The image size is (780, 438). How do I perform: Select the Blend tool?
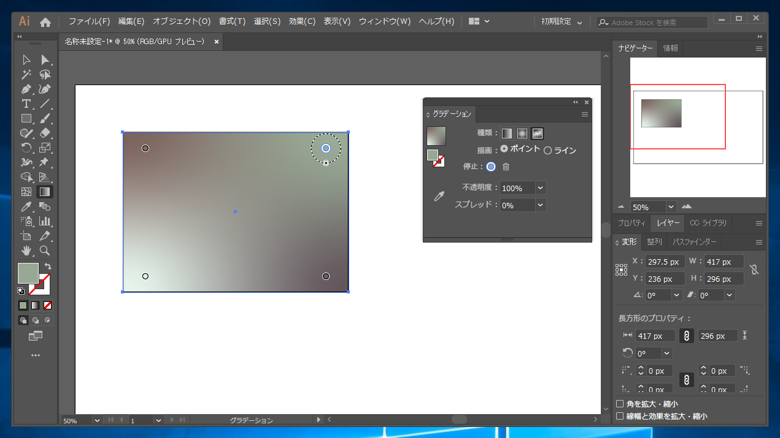(x=45, y=207)
